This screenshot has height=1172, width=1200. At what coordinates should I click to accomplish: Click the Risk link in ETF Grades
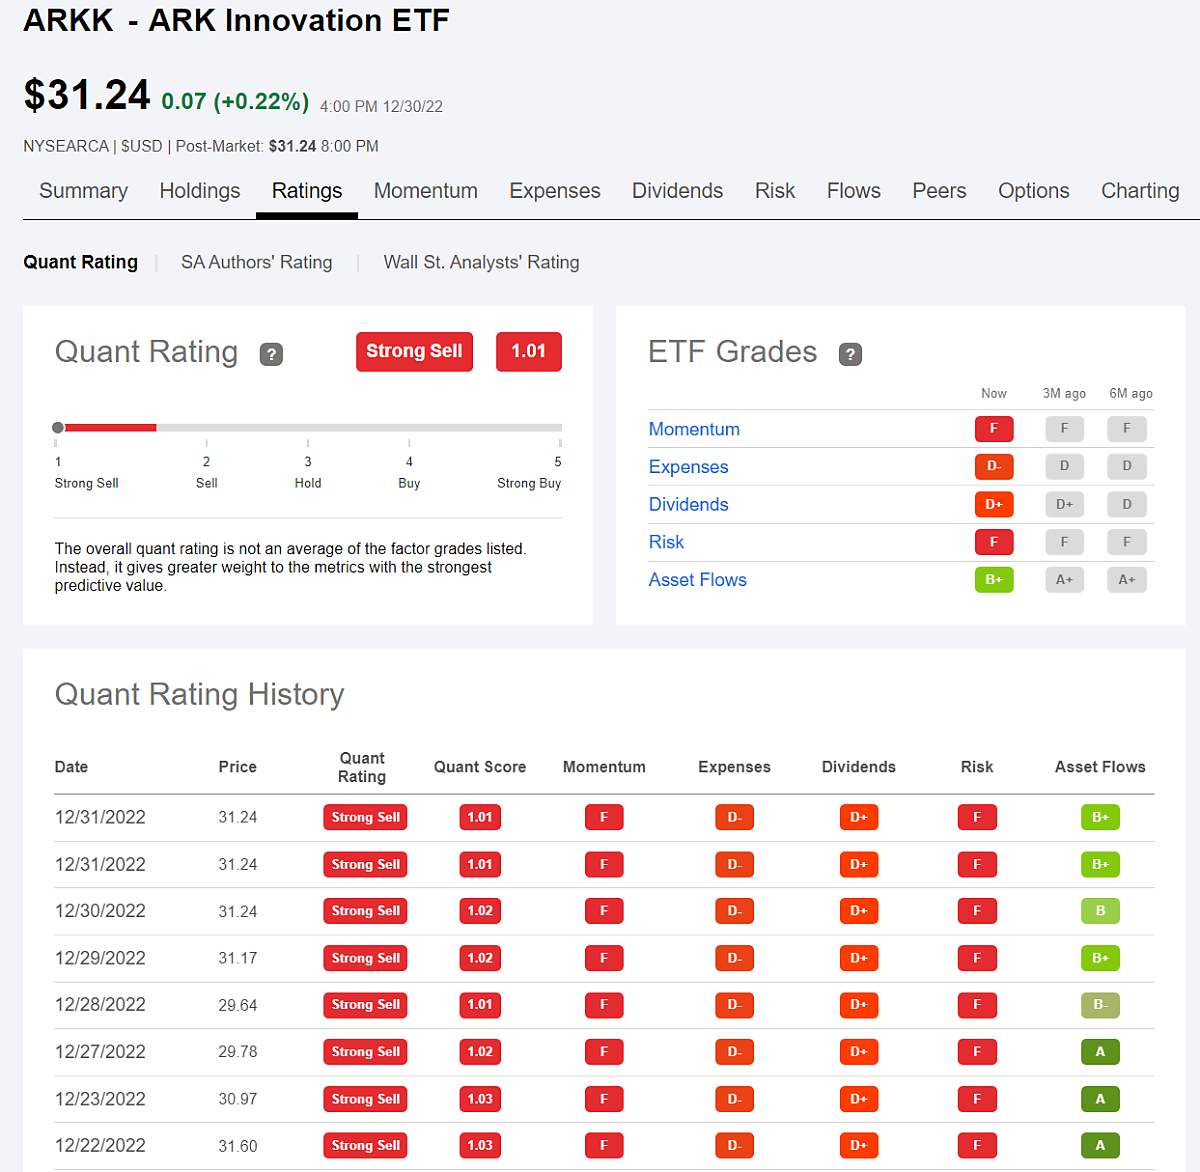(666, 542)
